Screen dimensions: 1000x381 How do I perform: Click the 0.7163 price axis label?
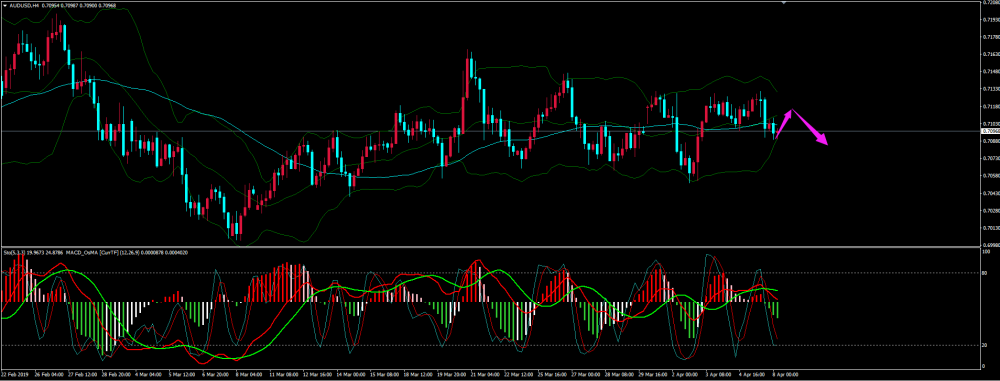click(x=990, y=54)
